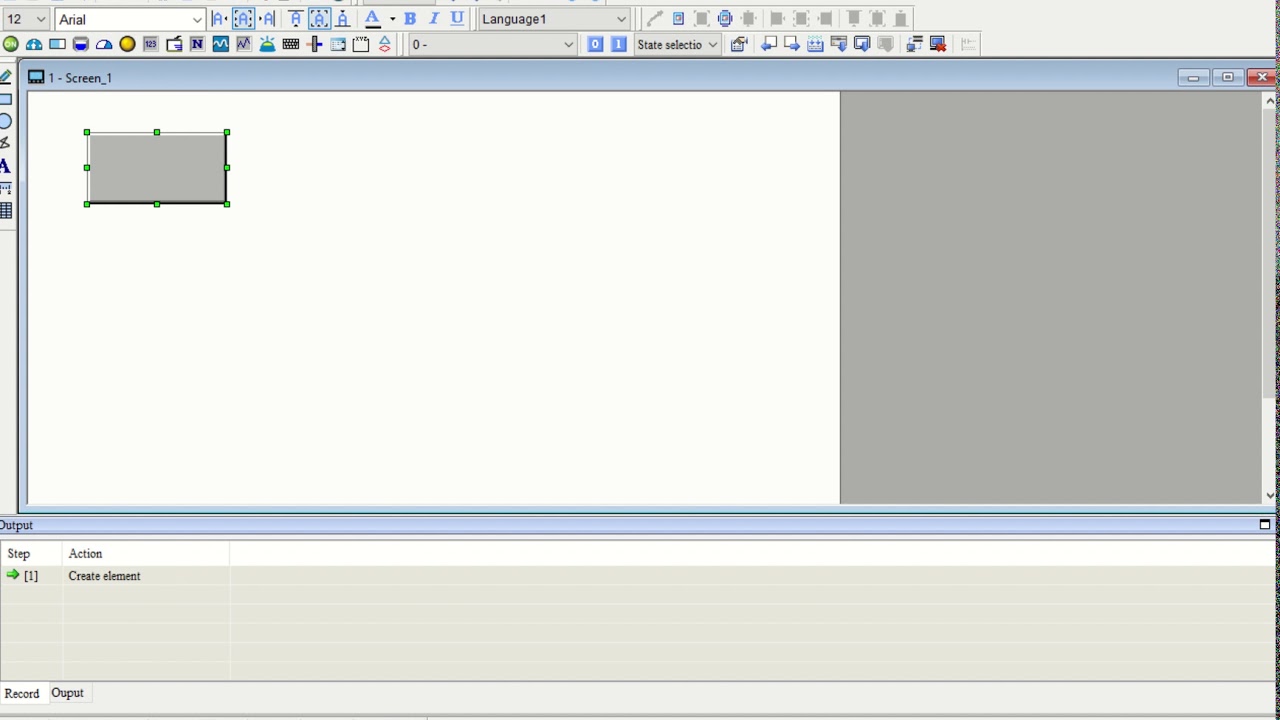The width and height of the screenshot is (1280, 720).
Task: Toggle vertical middle text alignment
Action: [x=319, y=19]
